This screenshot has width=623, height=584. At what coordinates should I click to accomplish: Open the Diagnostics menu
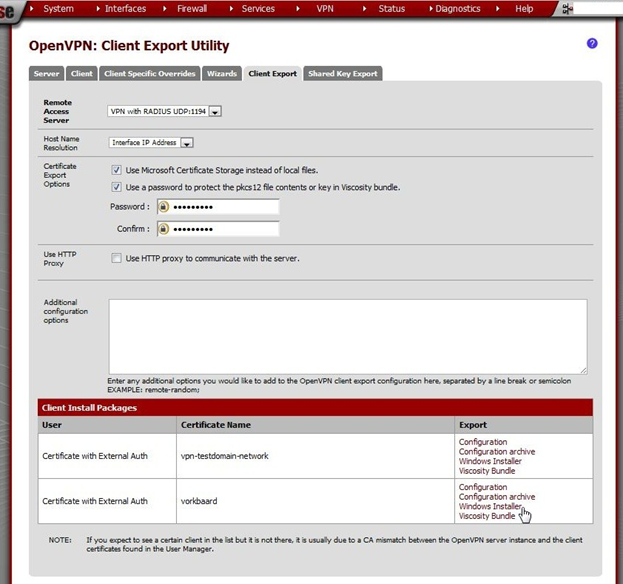click(x=458, y=9)
